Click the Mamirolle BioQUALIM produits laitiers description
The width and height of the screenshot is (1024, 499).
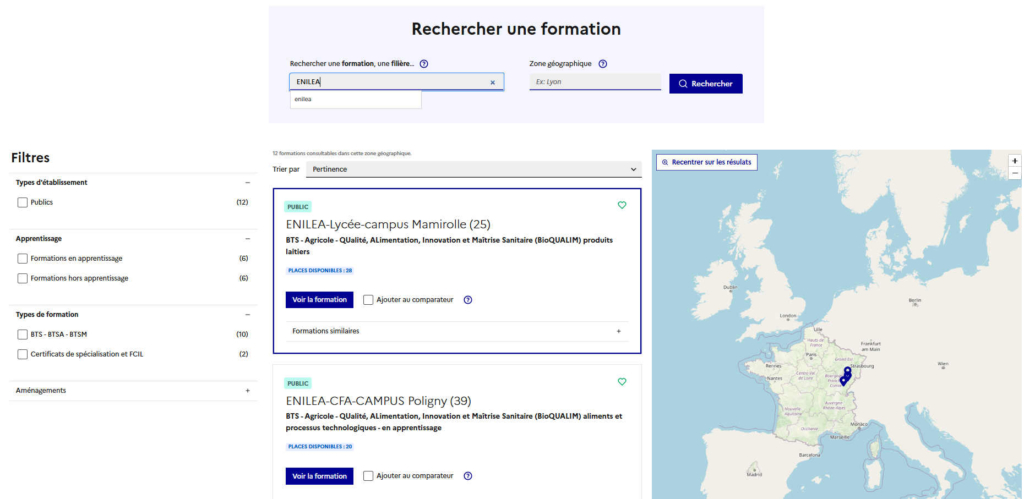(449, 246)
